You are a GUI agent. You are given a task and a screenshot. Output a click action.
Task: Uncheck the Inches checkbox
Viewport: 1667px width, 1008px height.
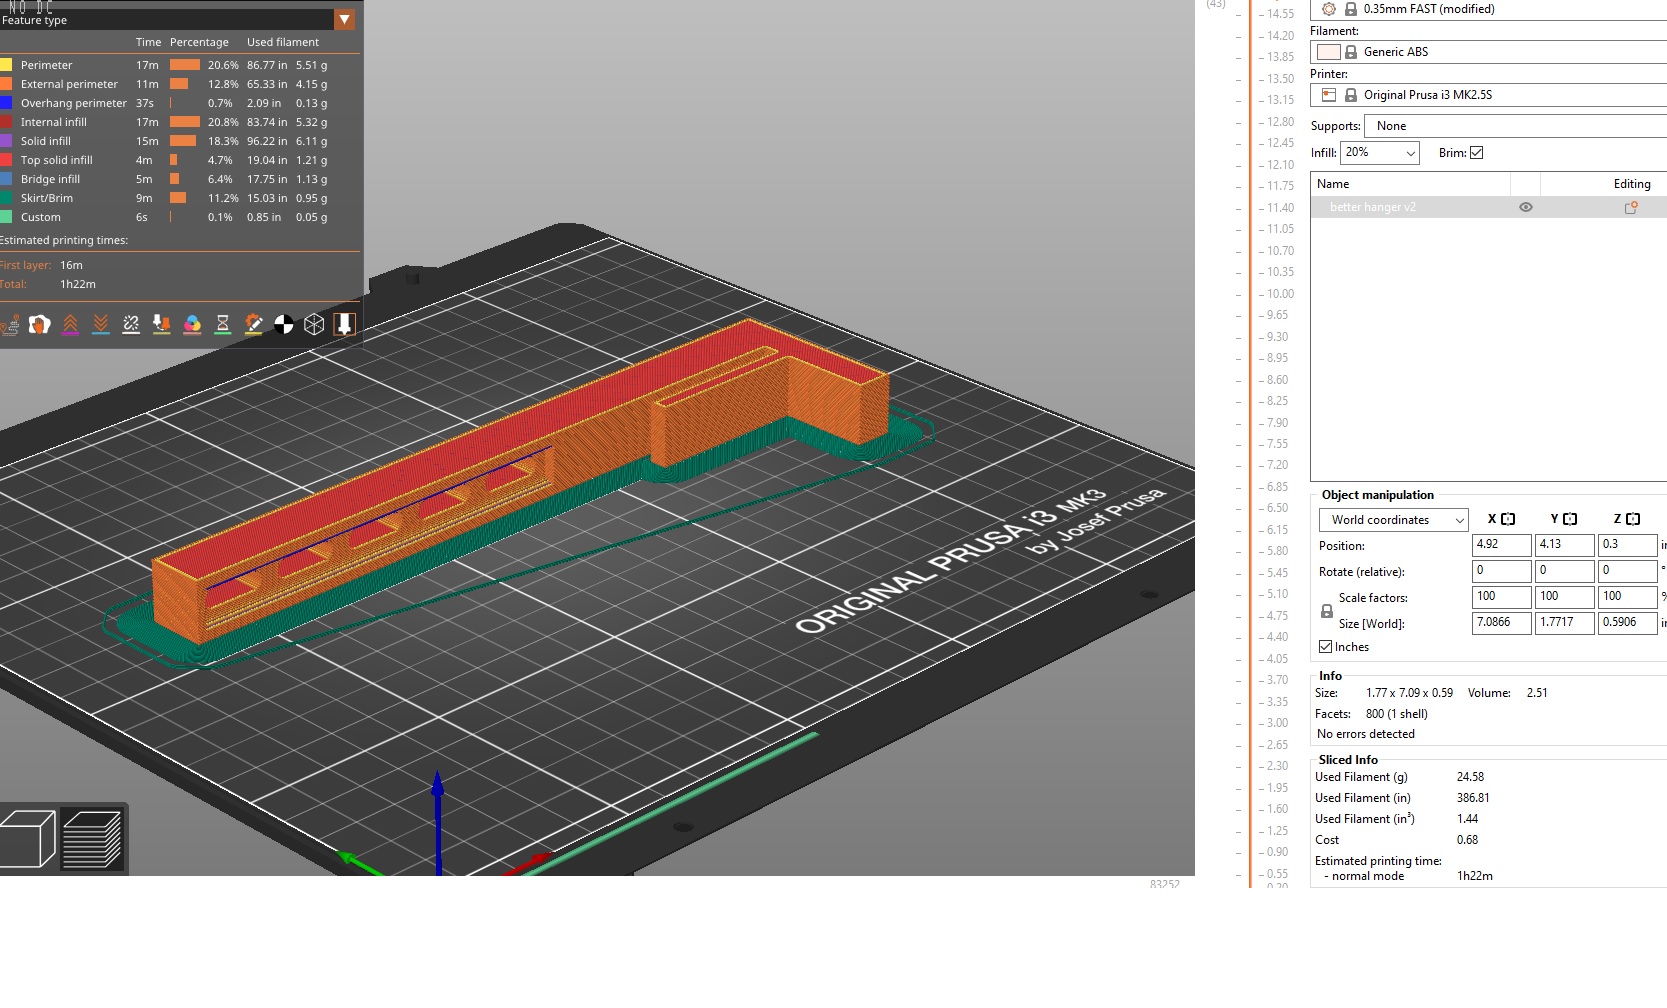pyautogui.click(x=1325, y=647)
